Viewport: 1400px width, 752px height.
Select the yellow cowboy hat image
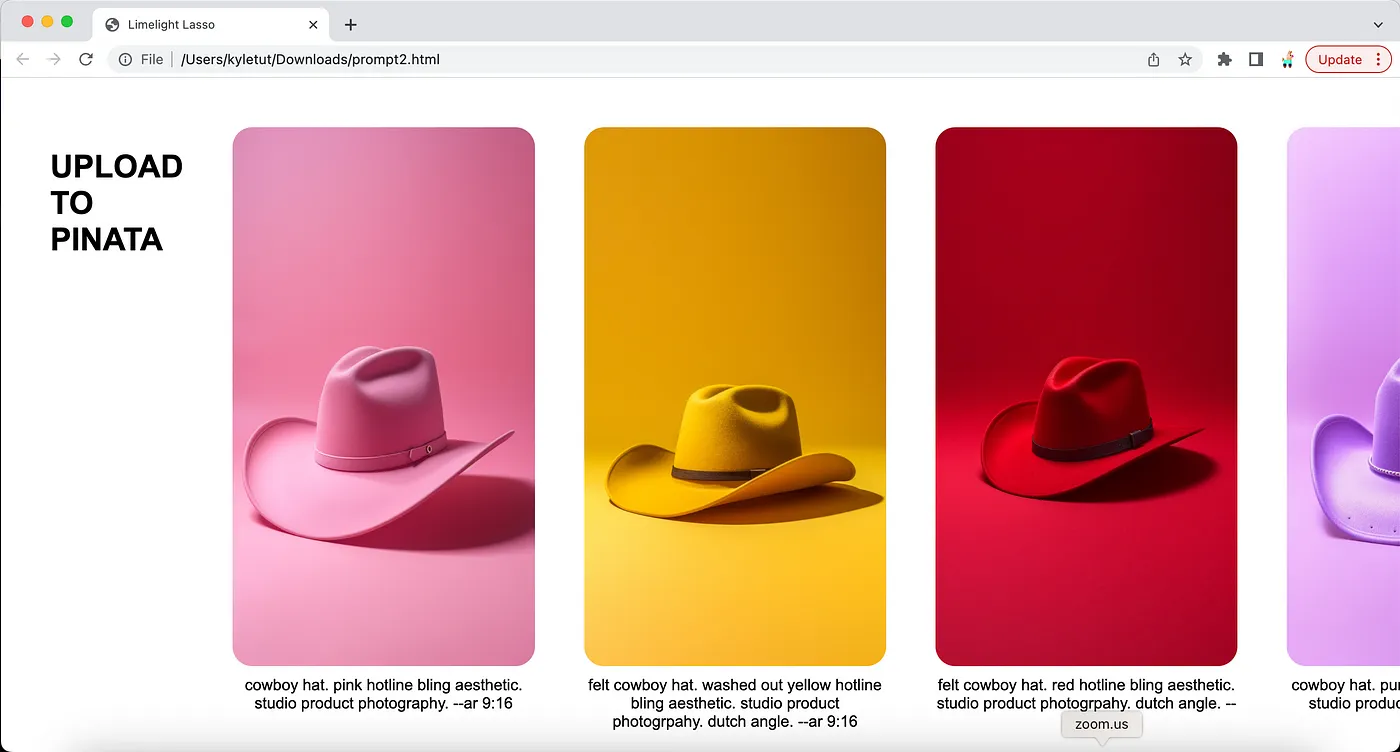735,396
